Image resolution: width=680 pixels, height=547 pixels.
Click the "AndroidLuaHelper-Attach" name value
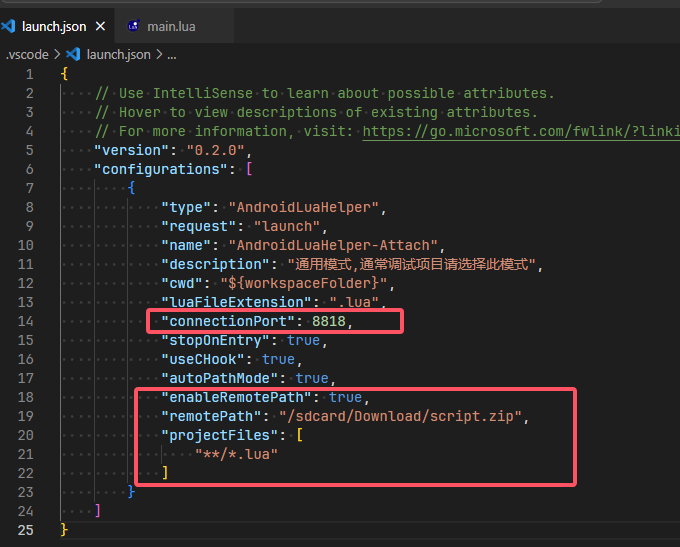click(x=327, y=245)
